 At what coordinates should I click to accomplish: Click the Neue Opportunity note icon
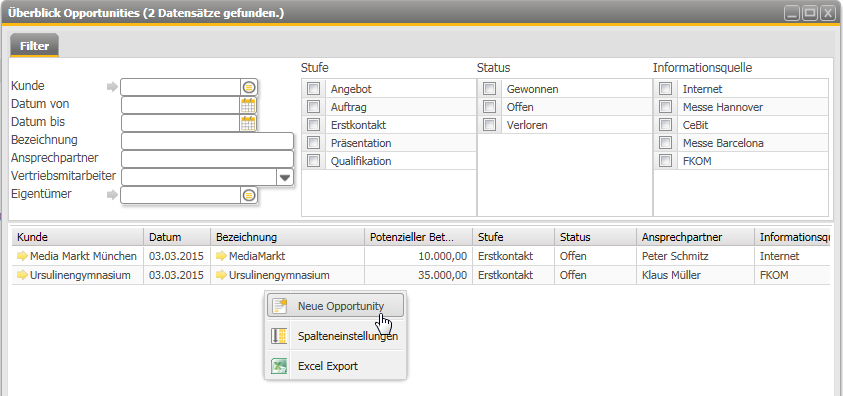click(280, 306)
